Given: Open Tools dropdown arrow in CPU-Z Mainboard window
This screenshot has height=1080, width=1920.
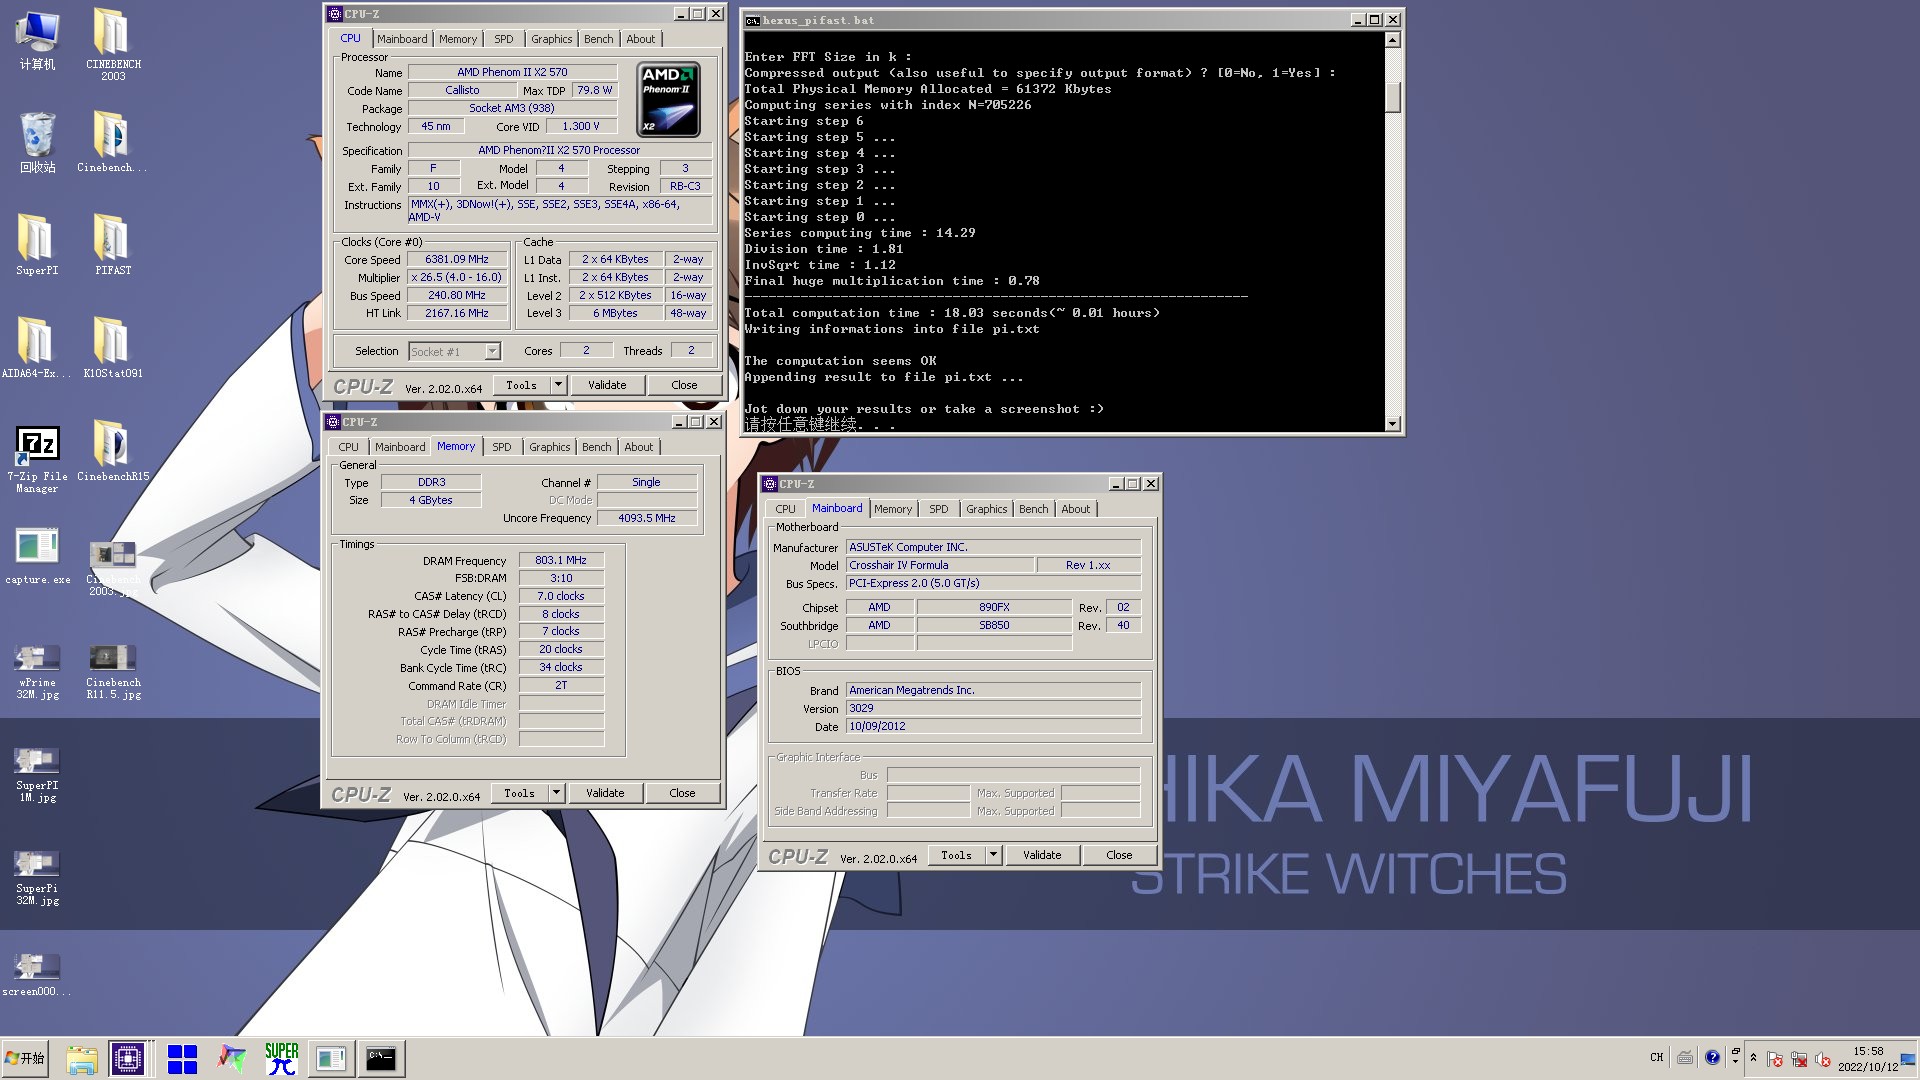Looking at the screenshot, I should (994, 855).
